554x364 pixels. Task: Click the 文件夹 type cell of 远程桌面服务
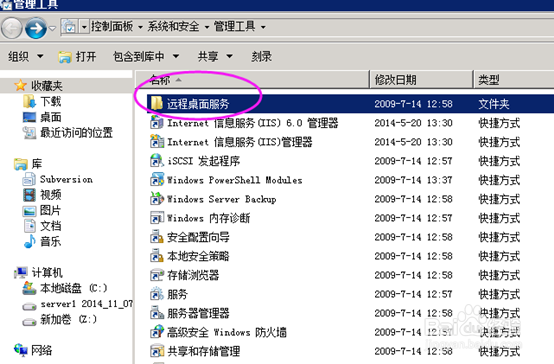(494, 104)
